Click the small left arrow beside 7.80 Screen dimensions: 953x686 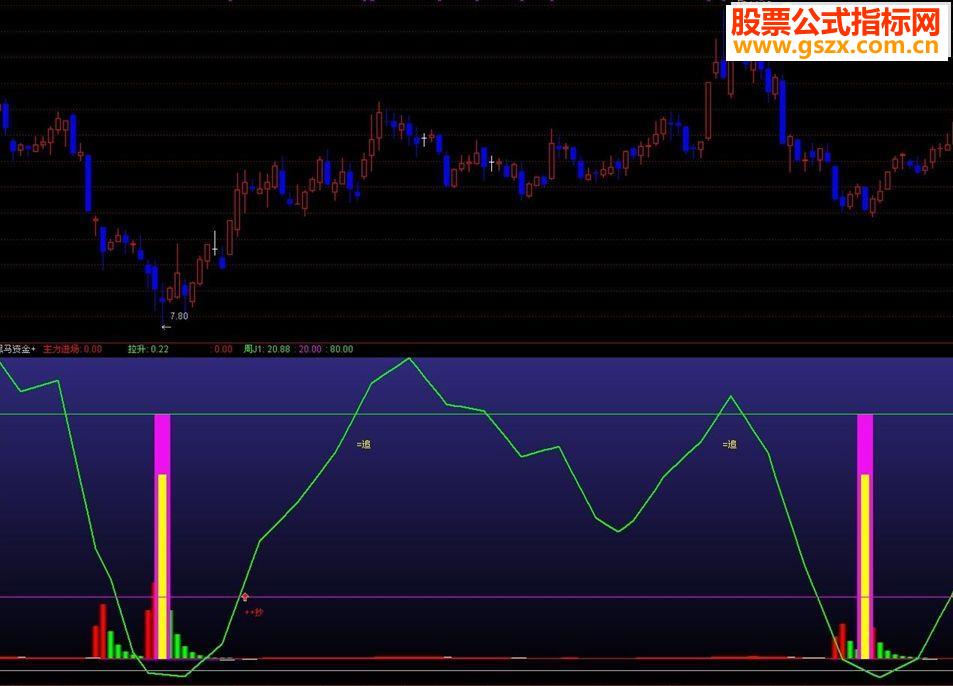(x=166, y=327)
